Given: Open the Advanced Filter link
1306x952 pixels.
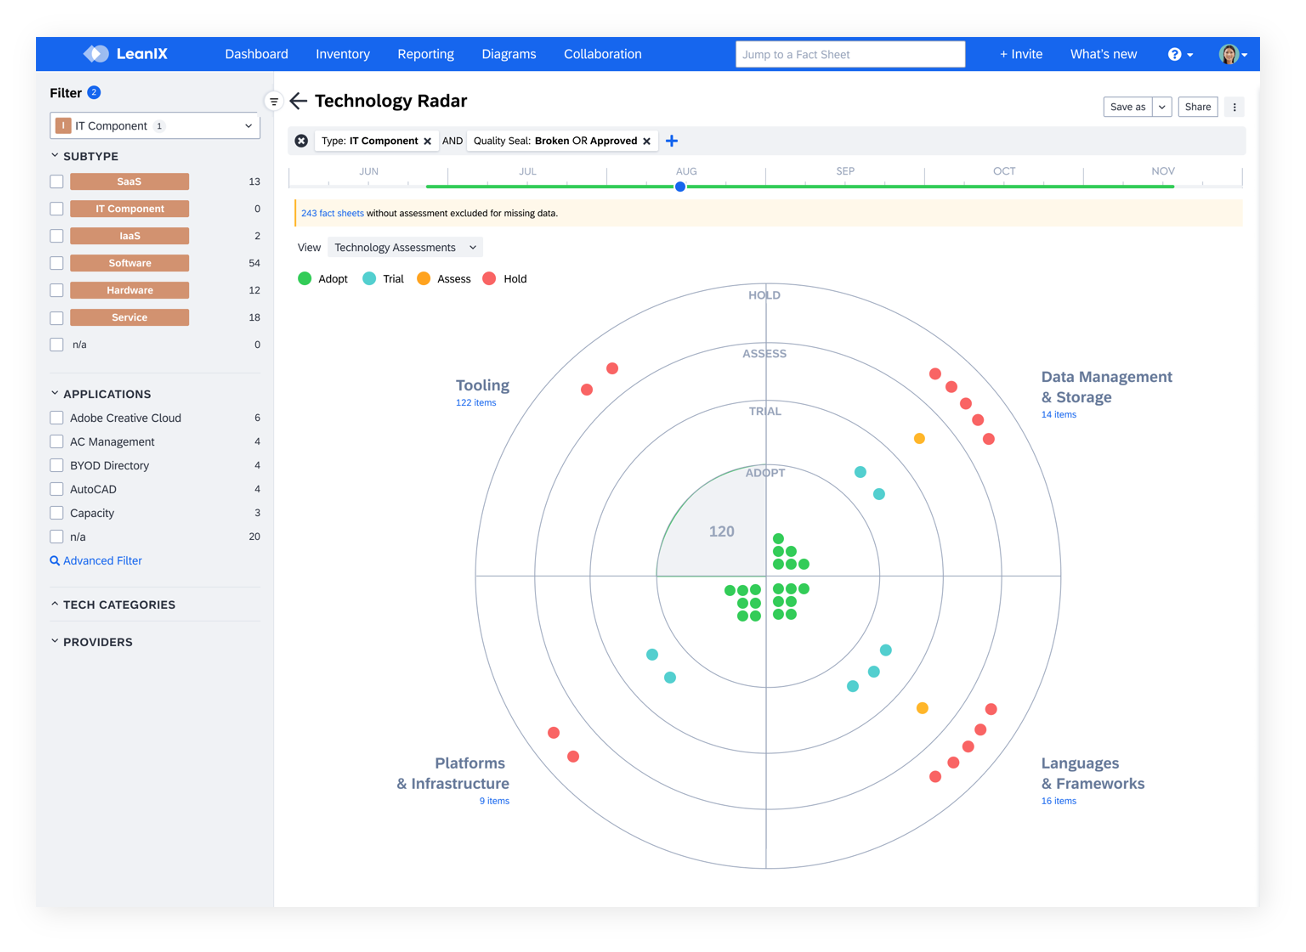Looking at the screenshot, I should click(103, 561).
